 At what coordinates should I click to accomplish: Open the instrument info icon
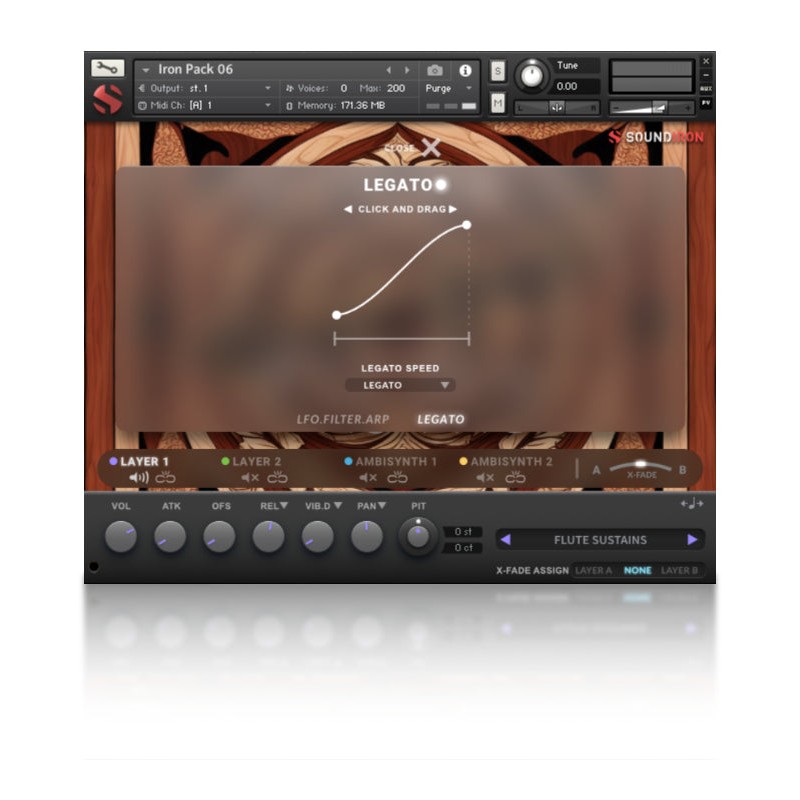465,70
